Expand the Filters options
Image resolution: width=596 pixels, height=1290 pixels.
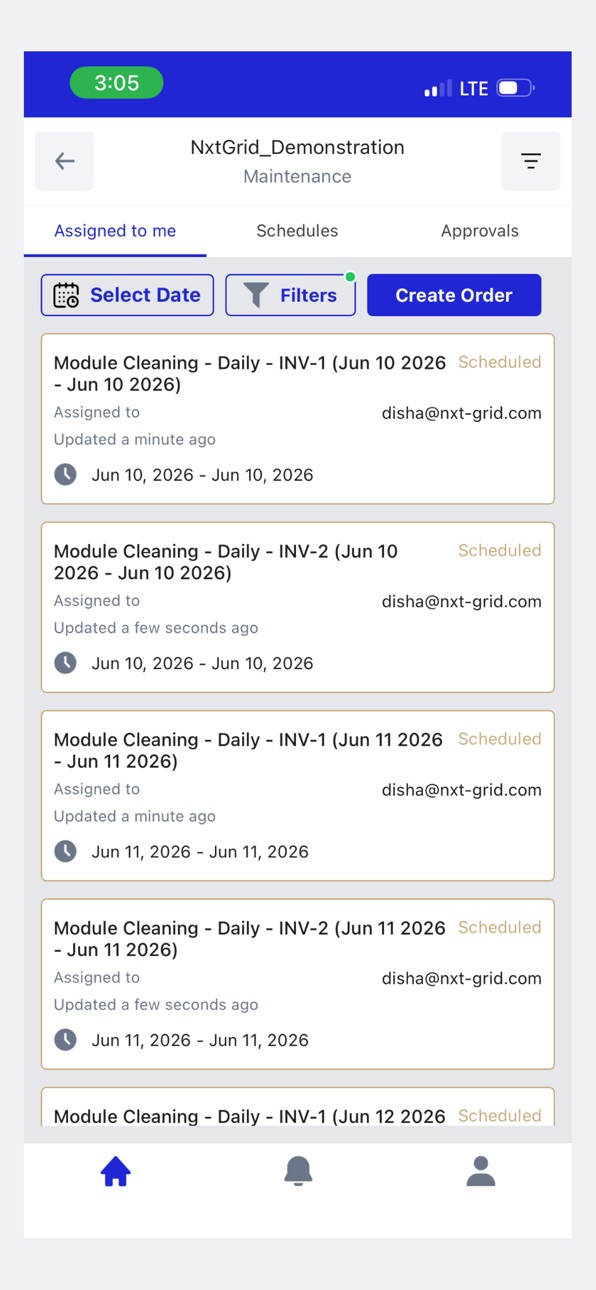(x=290, y=295)
